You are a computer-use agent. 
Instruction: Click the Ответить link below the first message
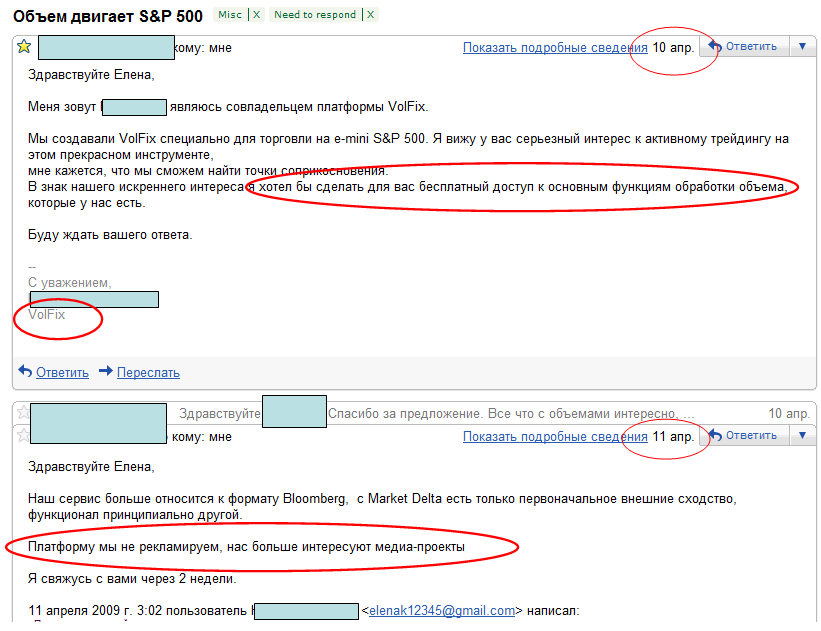coord(62,372)
